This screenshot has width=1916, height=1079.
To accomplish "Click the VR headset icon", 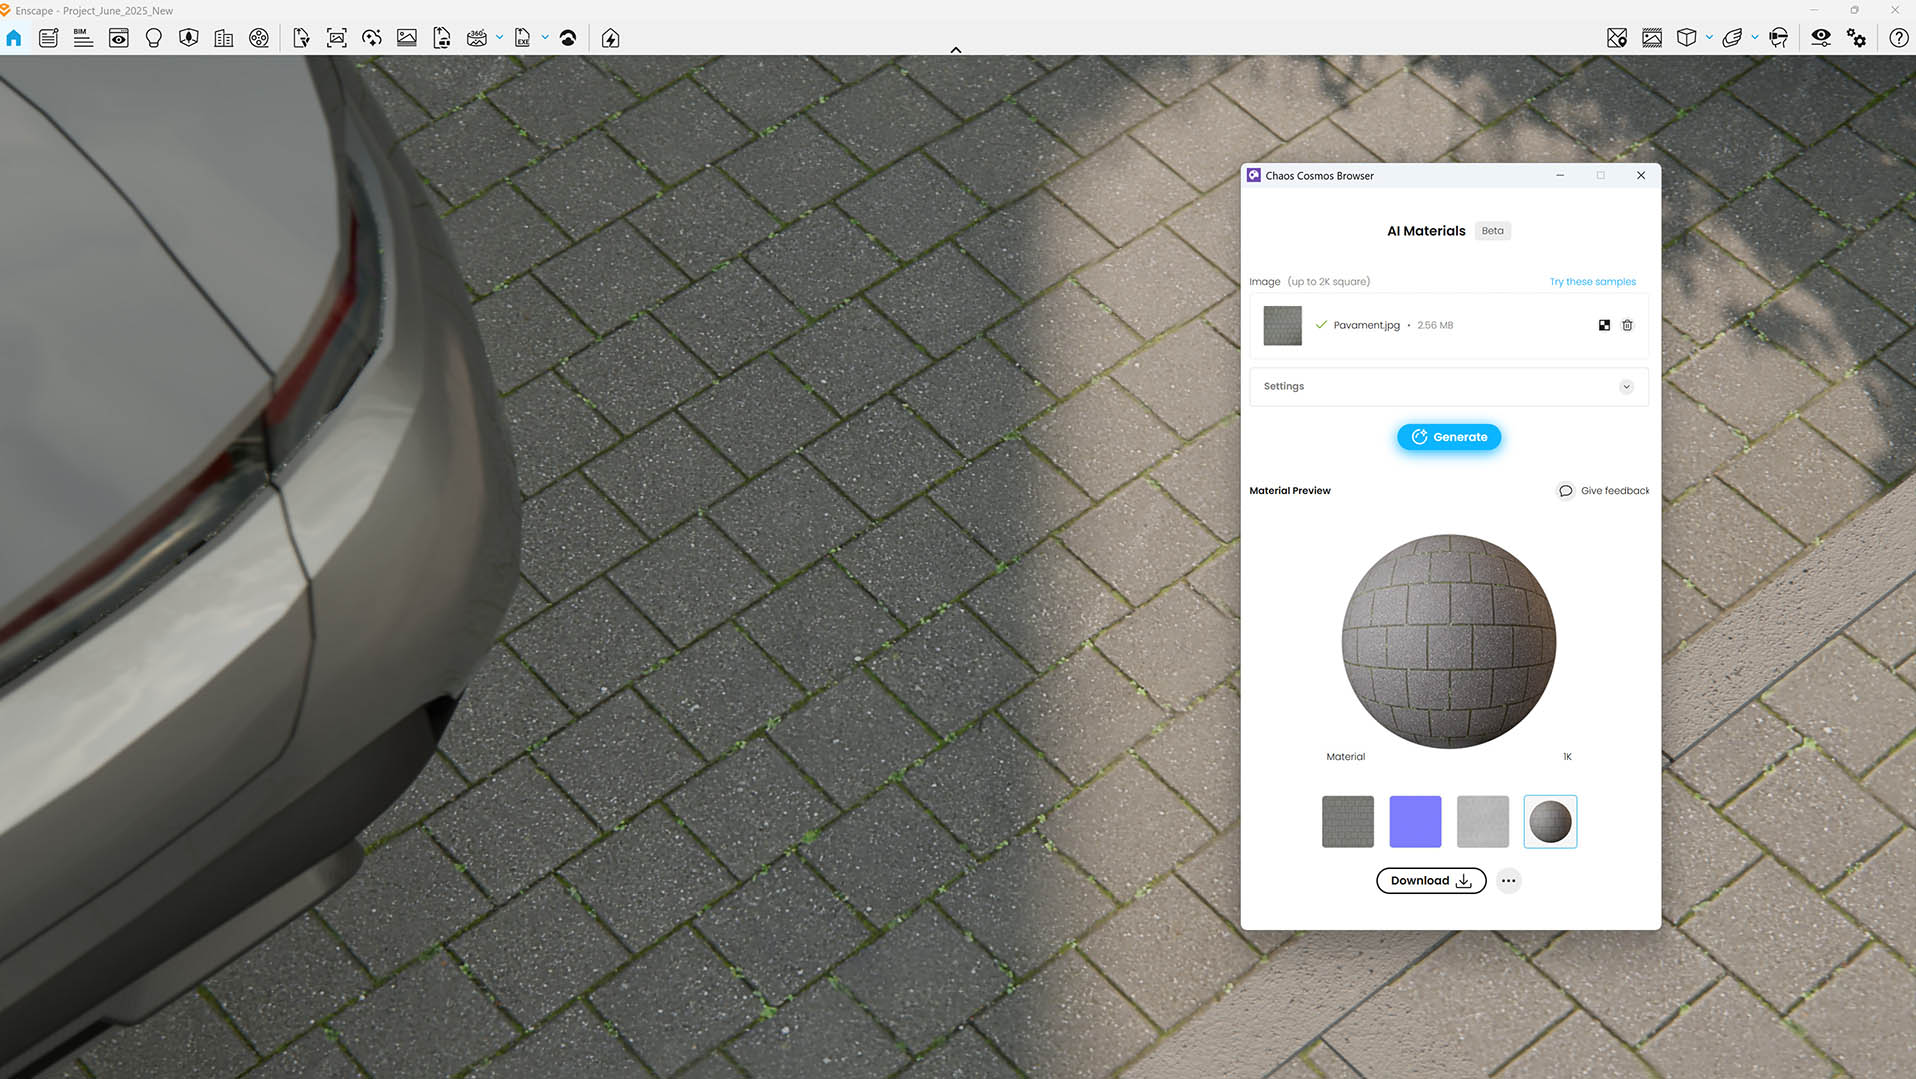I will [x=1778, y=38].
